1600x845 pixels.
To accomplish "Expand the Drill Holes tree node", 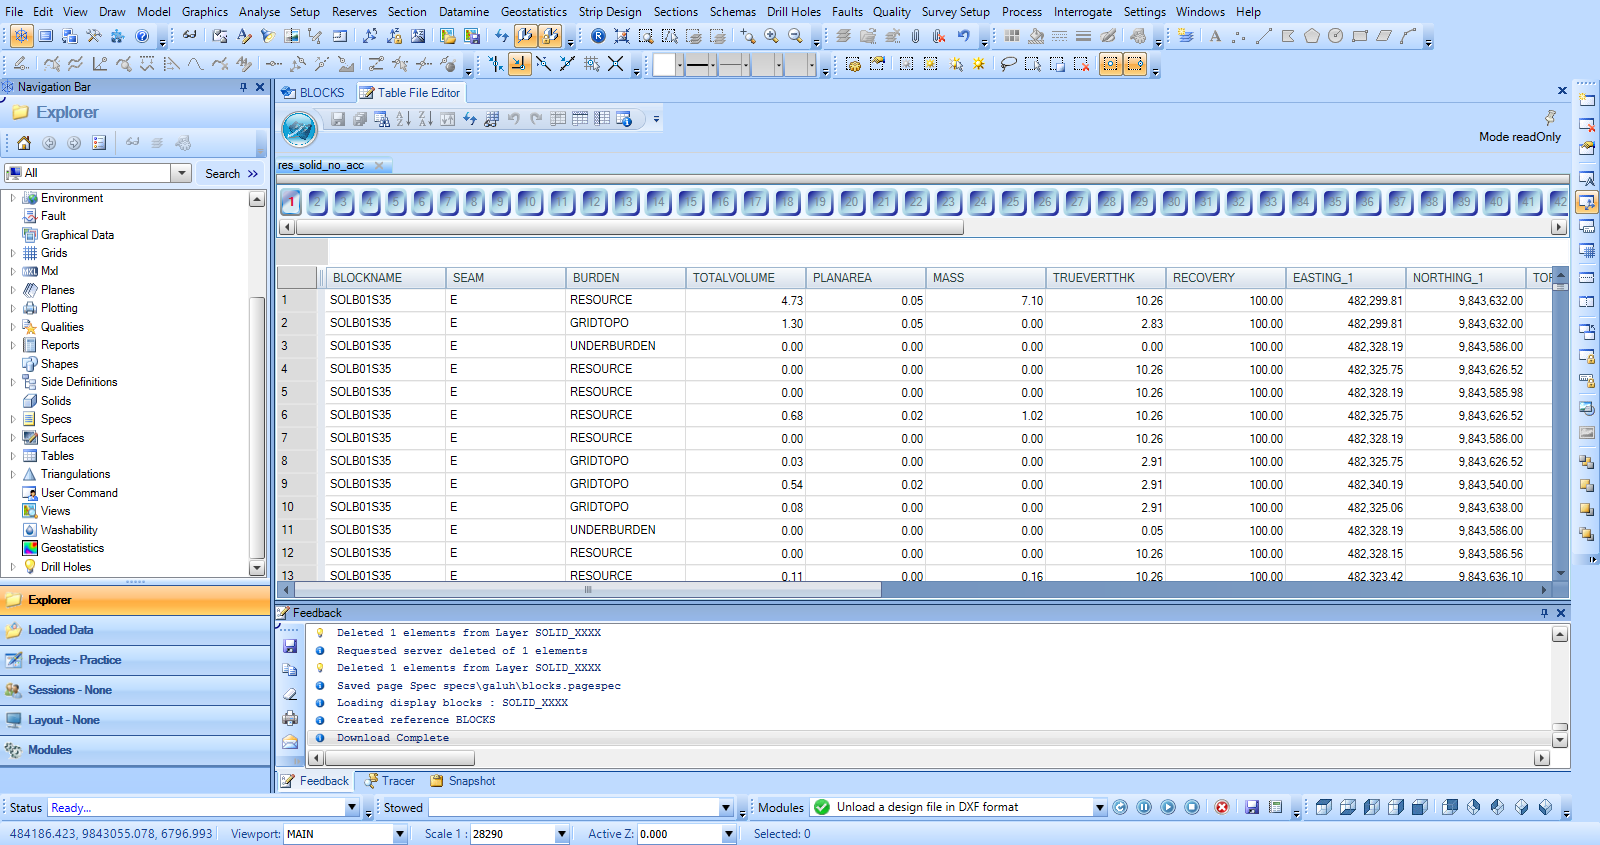I will [13, 567].
